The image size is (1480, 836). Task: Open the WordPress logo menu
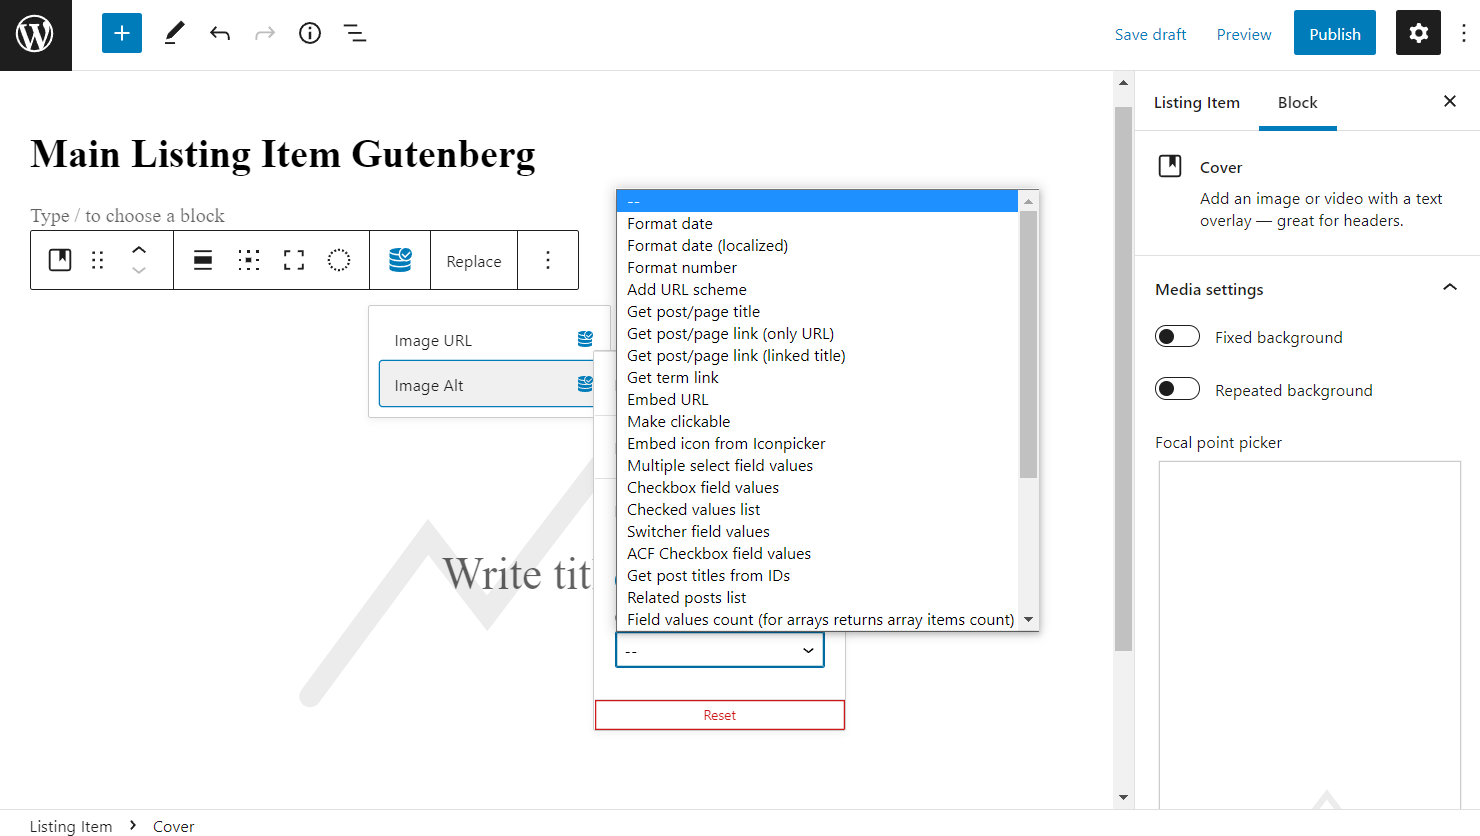(35, 35)
